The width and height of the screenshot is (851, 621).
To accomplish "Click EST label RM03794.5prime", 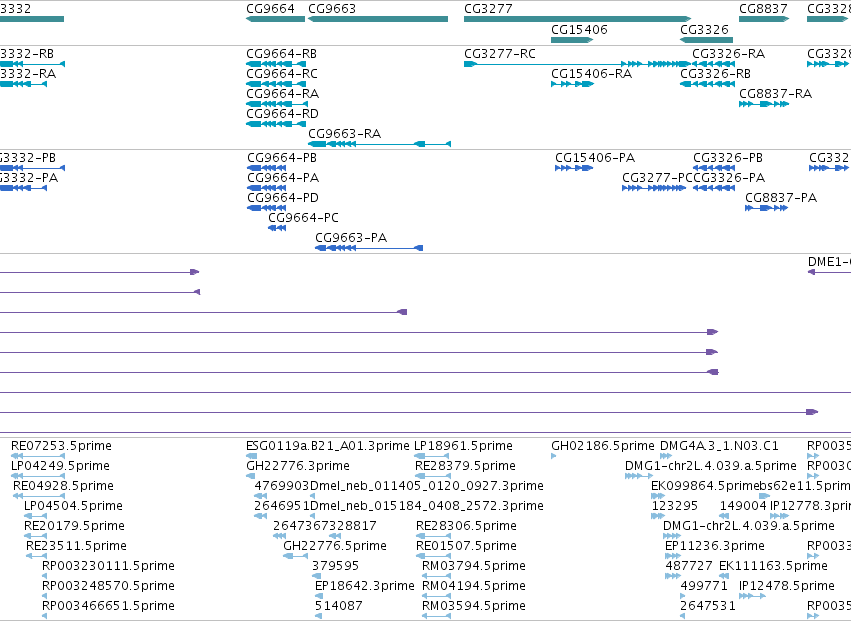I will [474, 566].
